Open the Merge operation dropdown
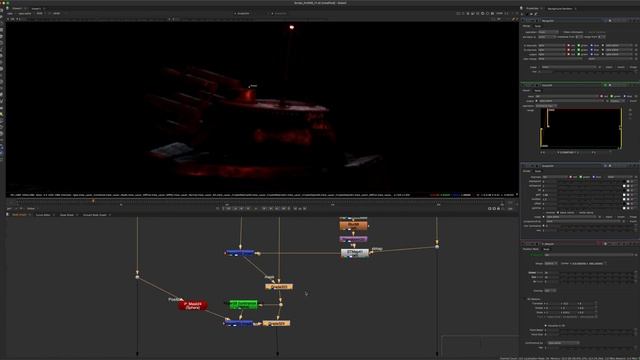Image resolution: width=640 pixels, height=360 pixels. click(548, 32)
